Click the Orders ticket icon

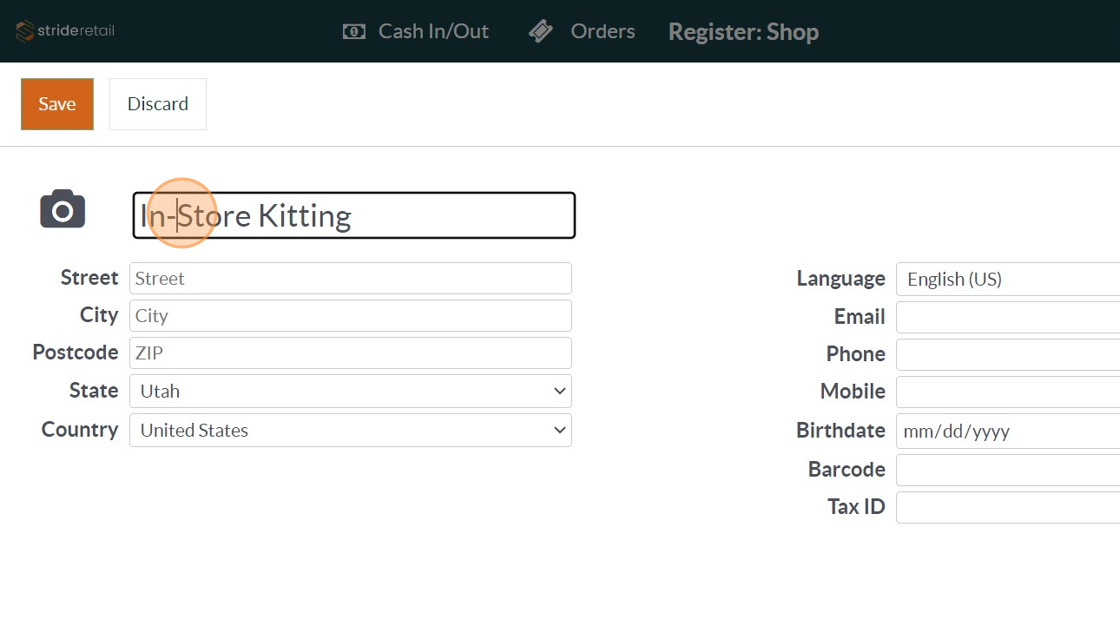click(541, 31)
